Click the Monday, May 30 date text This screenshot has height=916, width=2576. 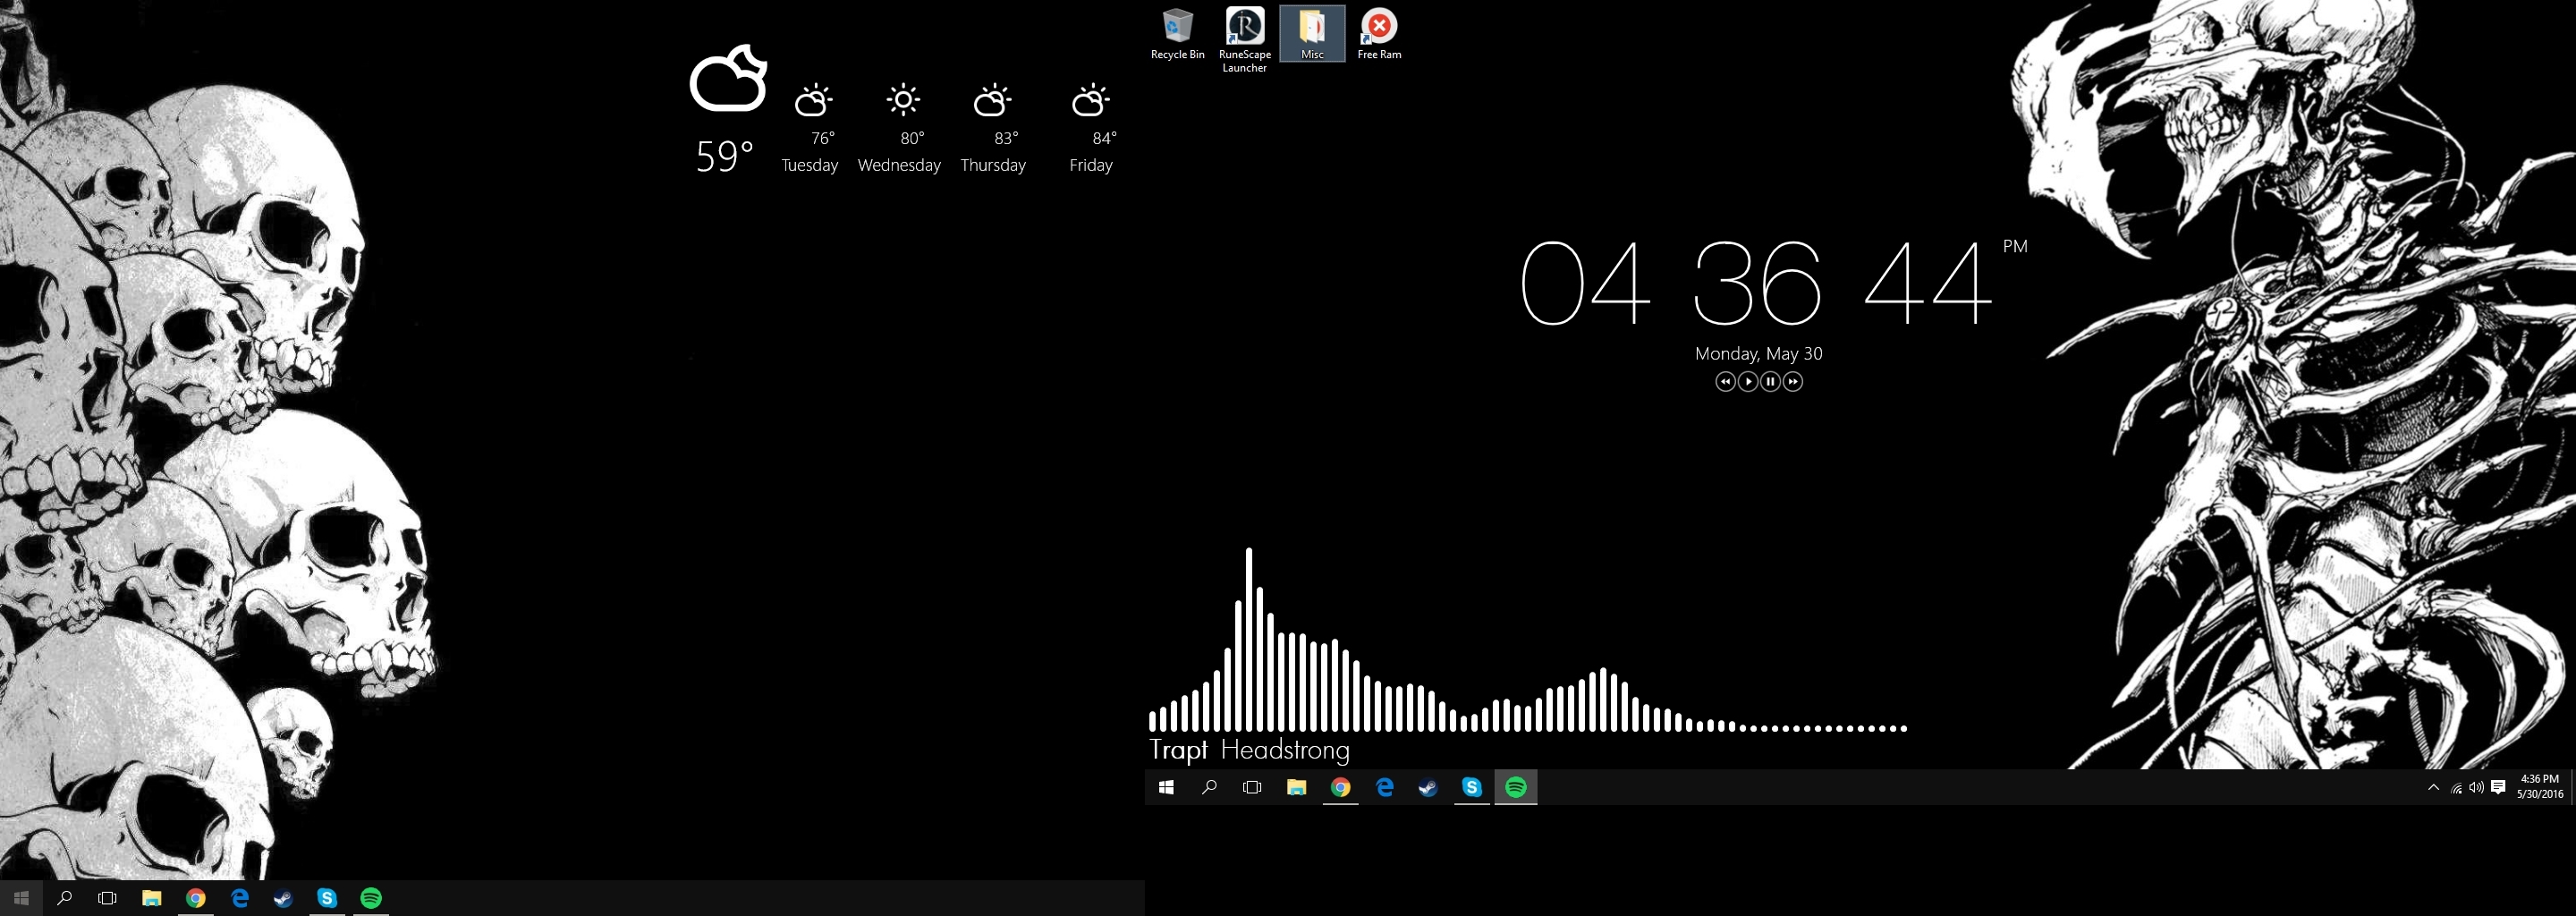1758,353
